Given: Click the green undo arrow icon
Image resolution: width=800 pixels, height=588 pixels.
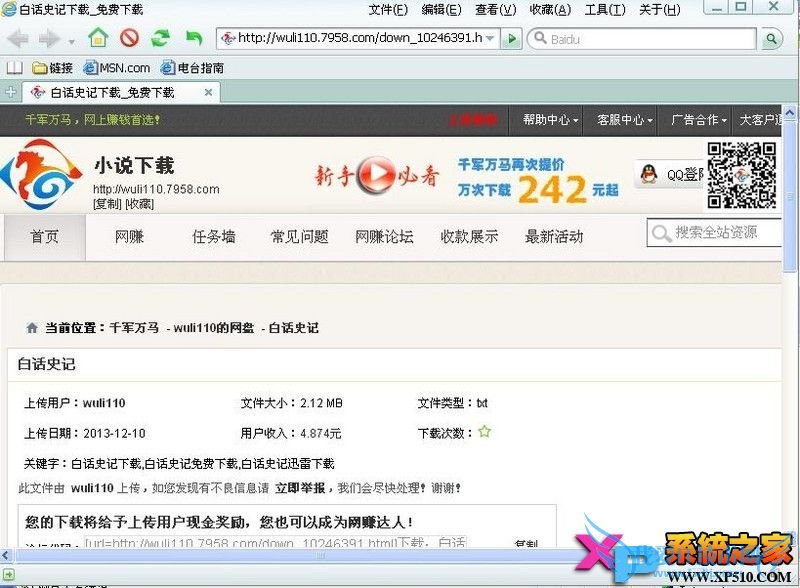Looking at the screenshot, I should tap(193, 39).
